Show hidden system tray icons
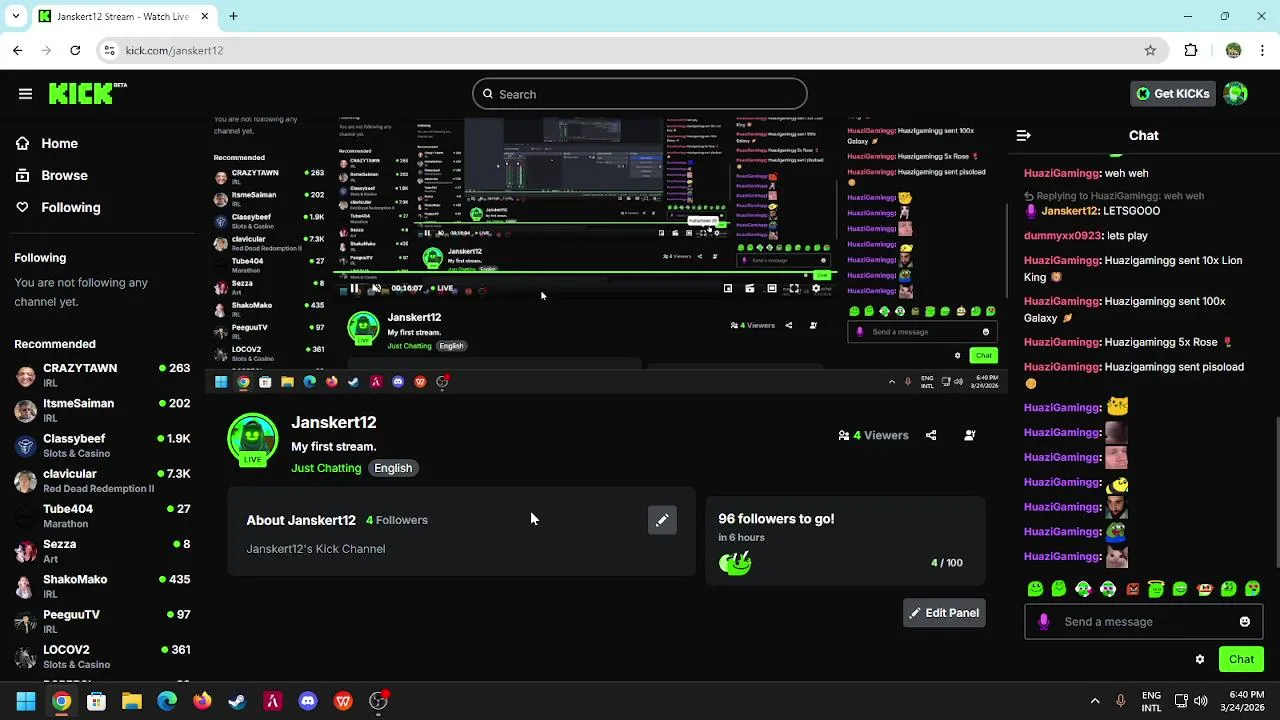 pyautogui.click(x=1095, y=701)
